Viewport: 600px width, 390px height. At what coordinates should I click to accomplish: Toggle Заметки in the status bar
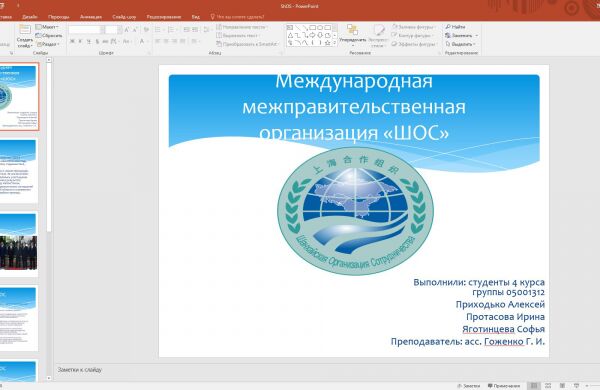(468, 386)
